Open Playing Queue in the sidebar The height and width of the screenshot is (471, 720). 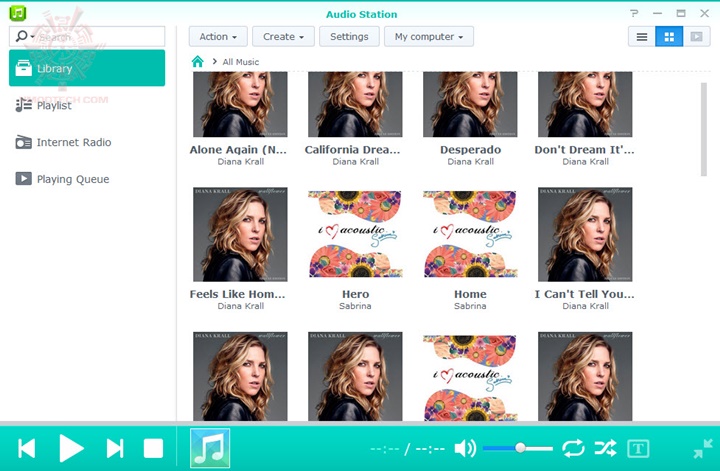tap(87, 179)
